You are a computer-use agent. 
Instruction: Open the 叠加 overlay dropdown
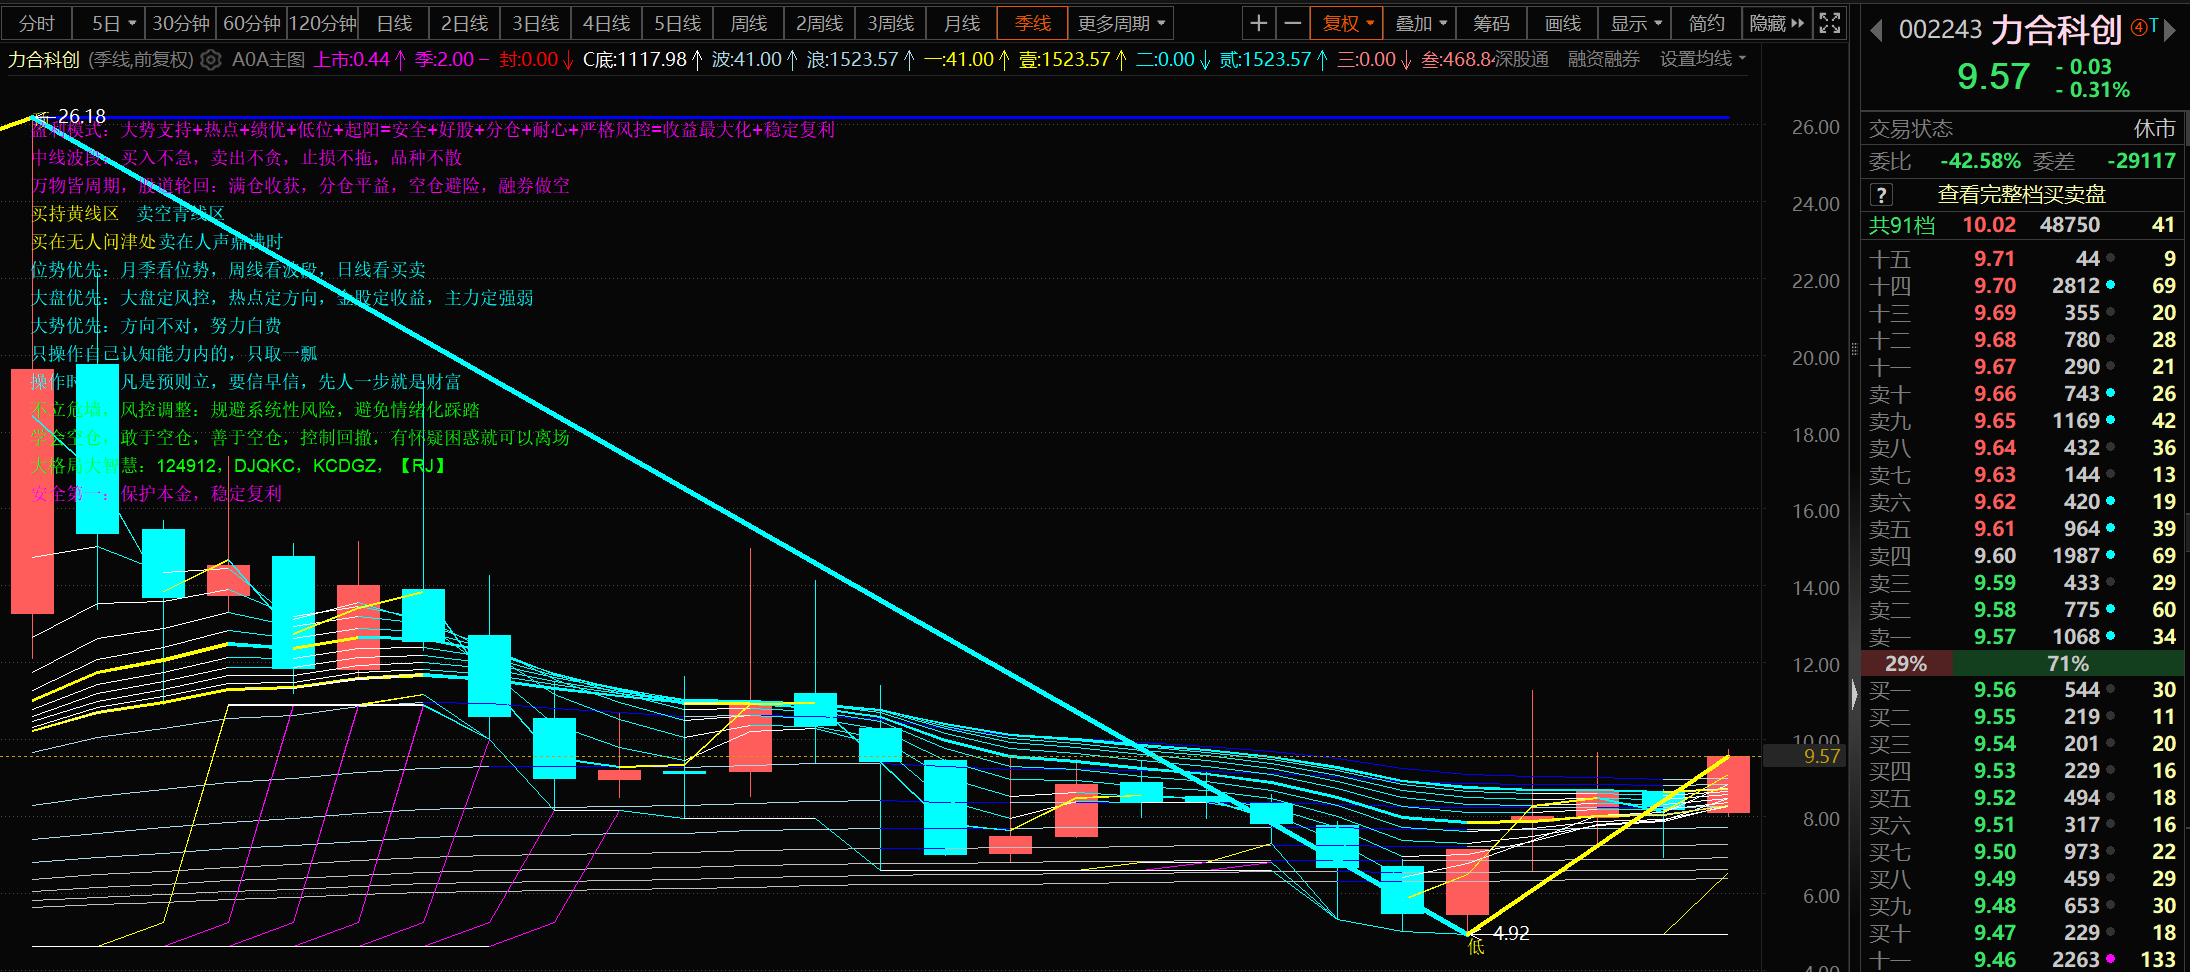(1420, 23)
